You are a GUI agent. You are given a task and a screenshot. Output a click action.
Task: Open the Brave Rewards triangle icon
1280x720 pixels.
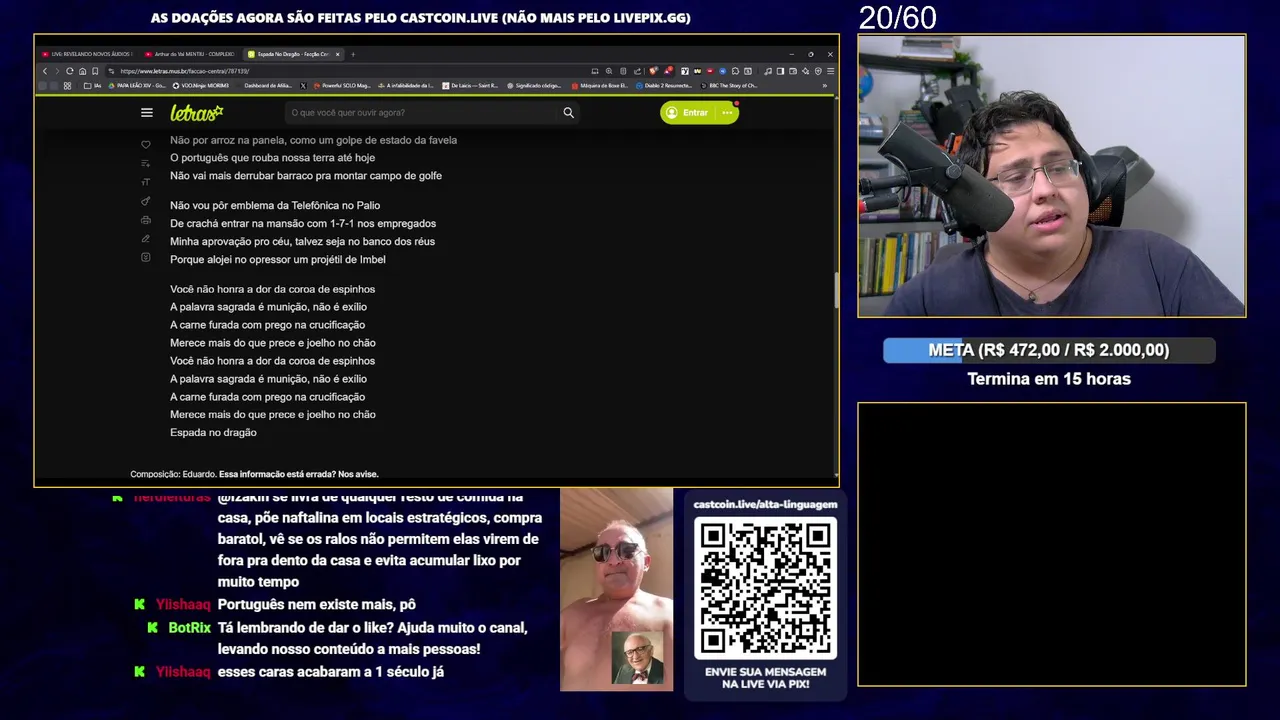click(669, 71)
